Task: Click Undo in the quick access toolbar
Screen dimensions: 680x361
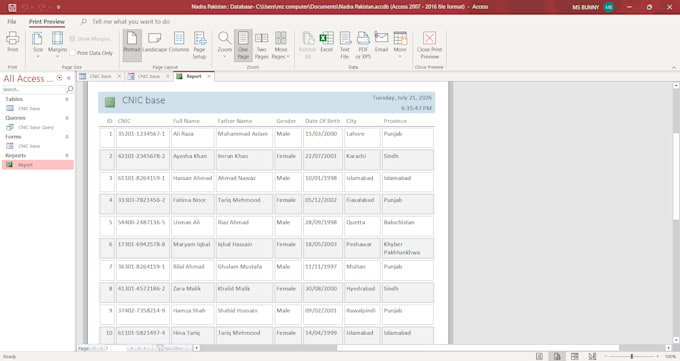Action: [x=25, y=7]
